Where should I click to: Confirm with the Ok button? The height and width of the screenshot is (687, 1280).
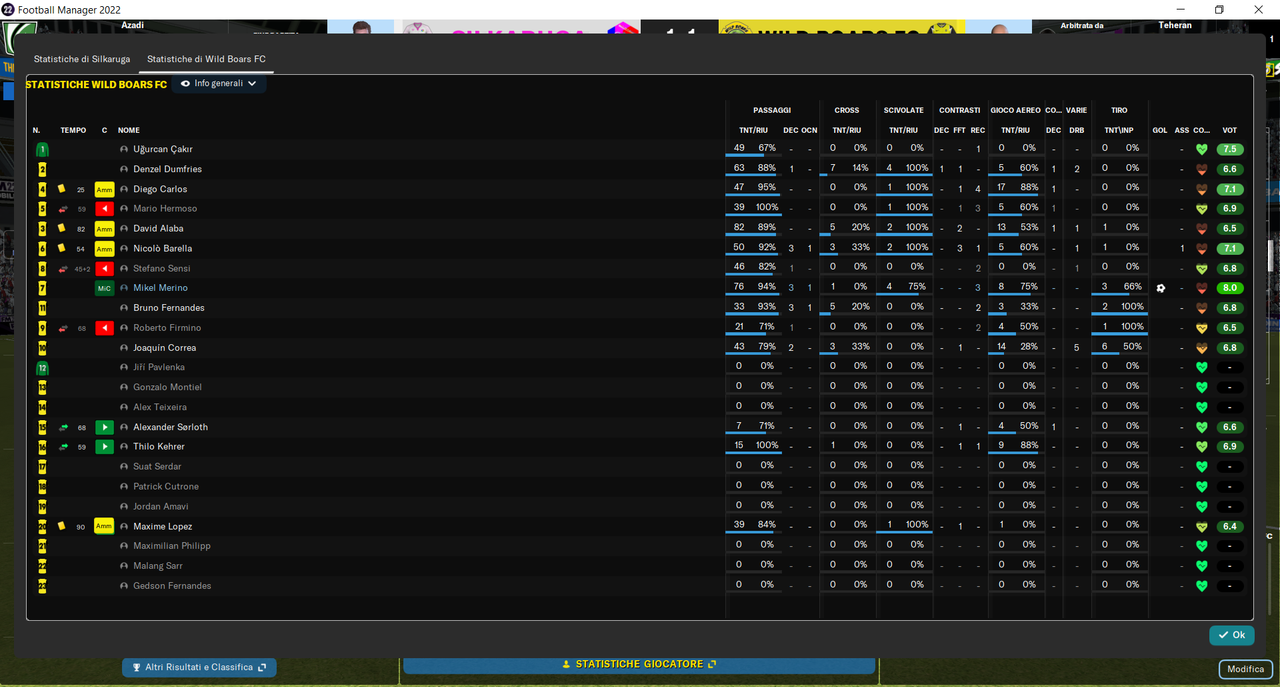click(x=1231, y=635)
